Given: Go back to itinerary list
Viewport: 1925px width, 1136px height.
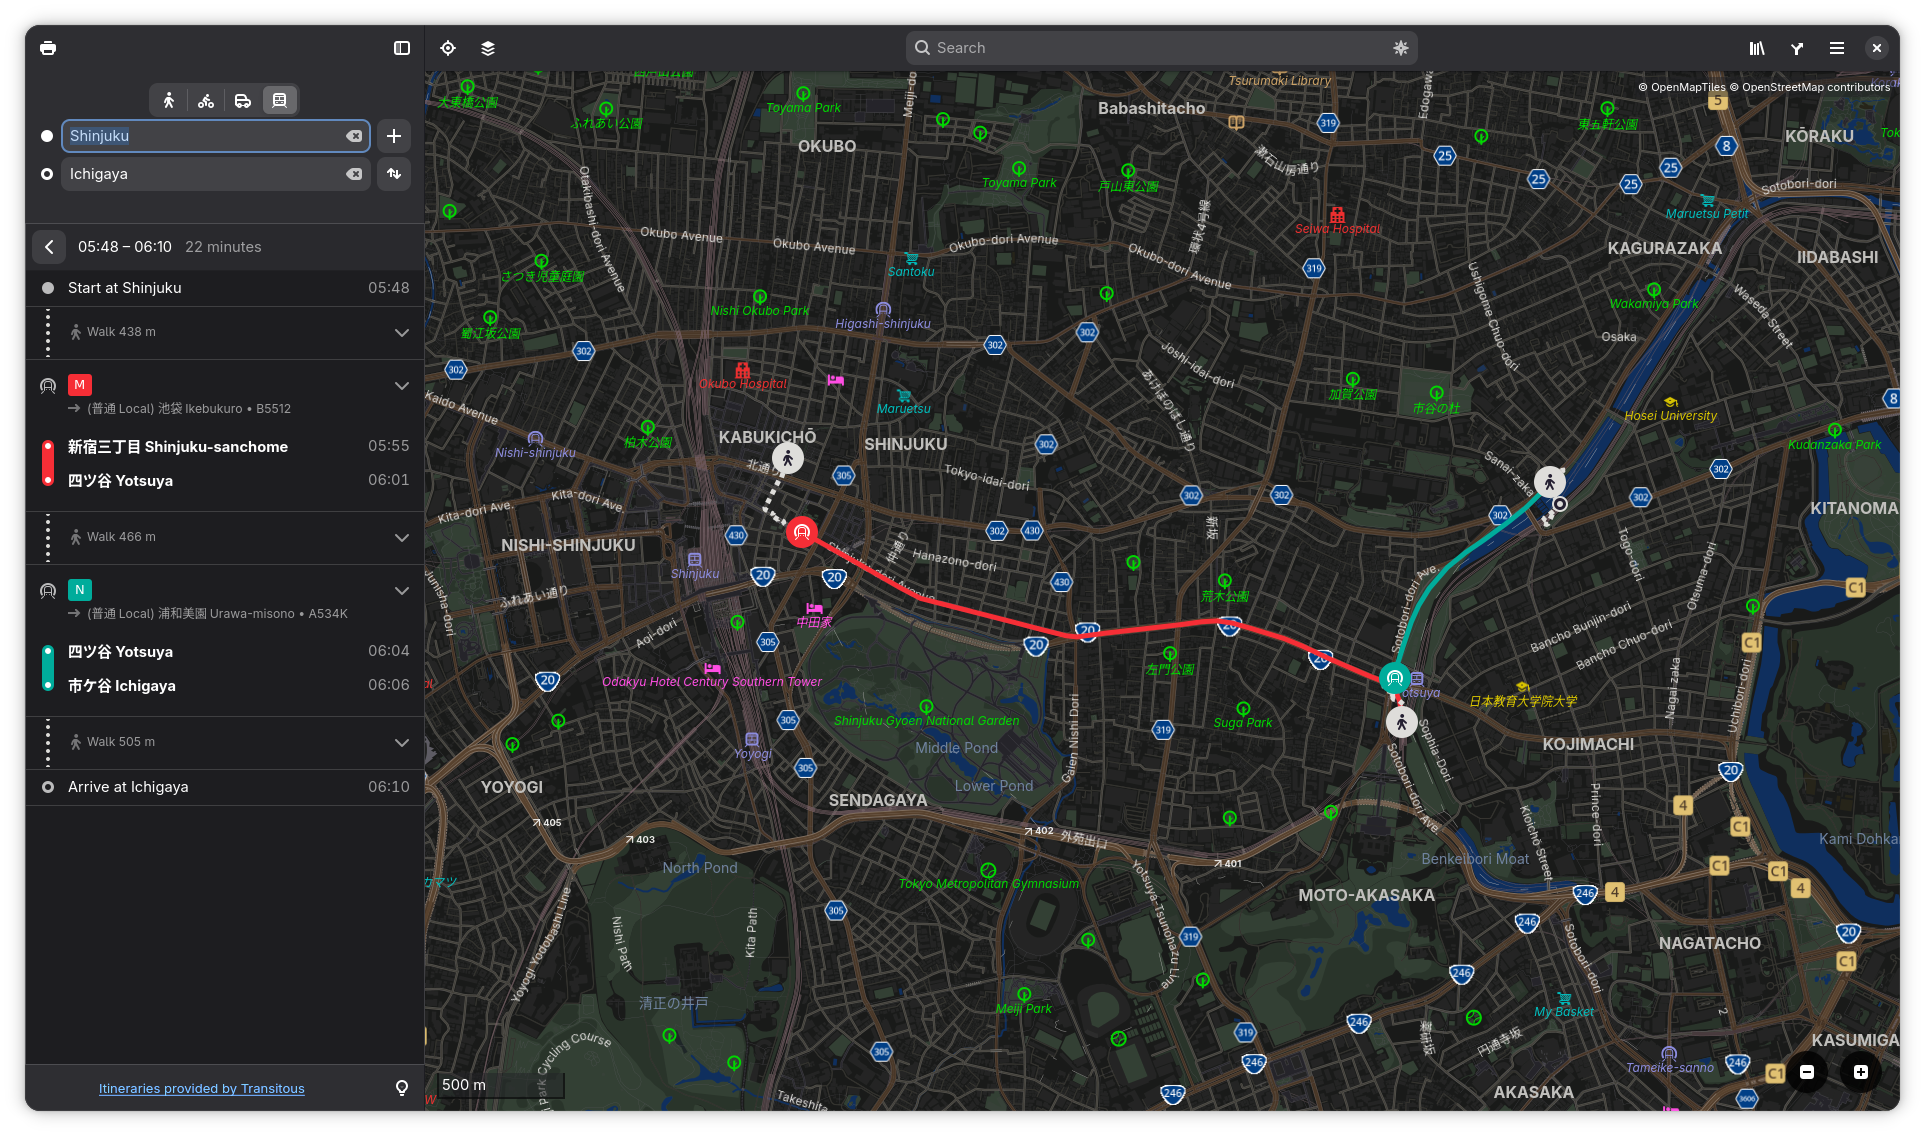Looking at the screenshot, I should 49,247.
